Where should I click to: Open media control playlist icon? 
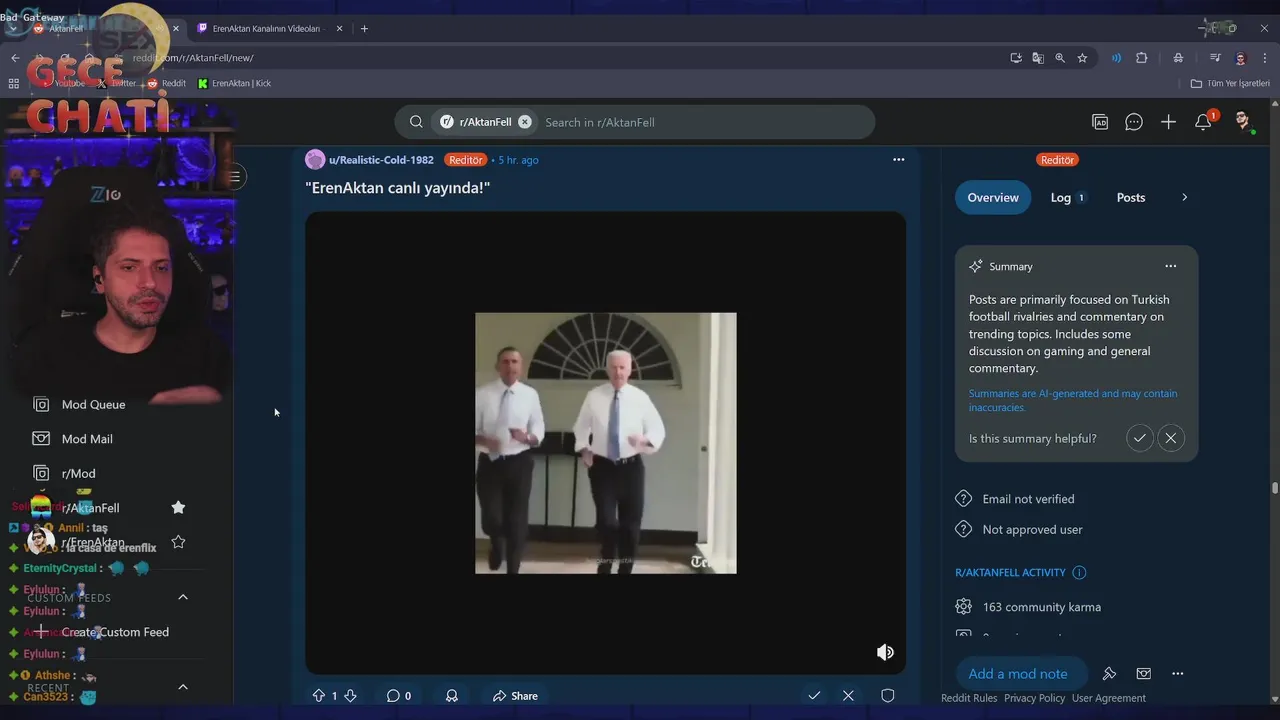click(x=1215, y=58)
